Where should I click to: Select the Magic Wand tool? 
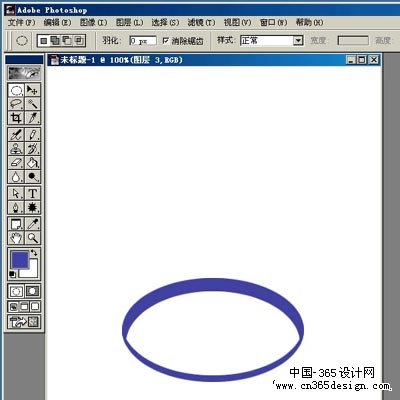(x=33, y=104)
